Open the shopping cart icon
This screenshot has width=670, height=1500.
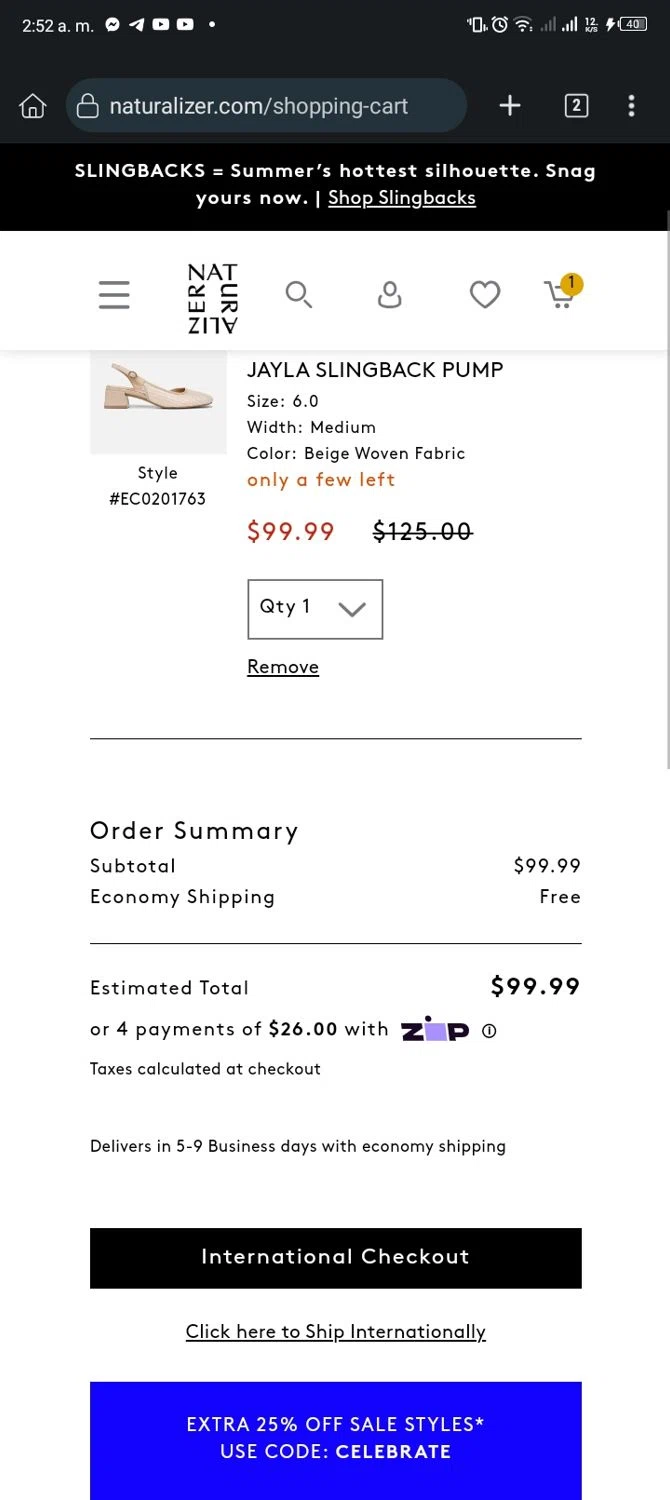pos(563,291)
